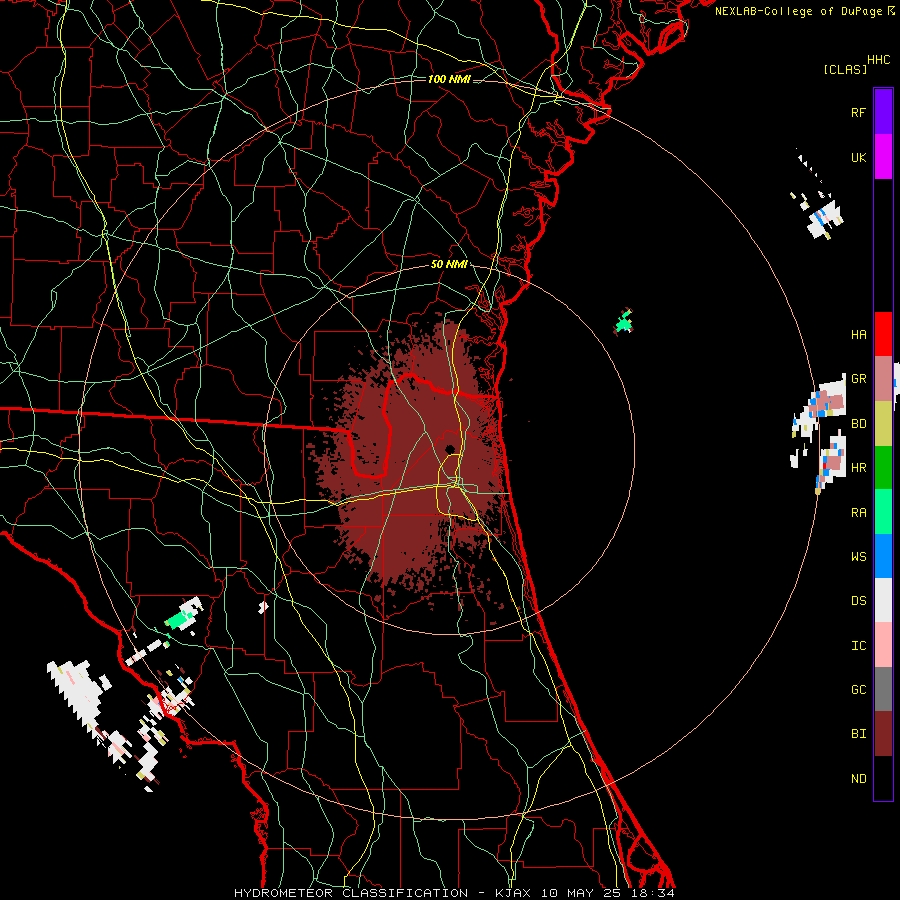Click the HA red legend swatch
Viewport: 900px width, 900px height.
(x=883, y=334)
